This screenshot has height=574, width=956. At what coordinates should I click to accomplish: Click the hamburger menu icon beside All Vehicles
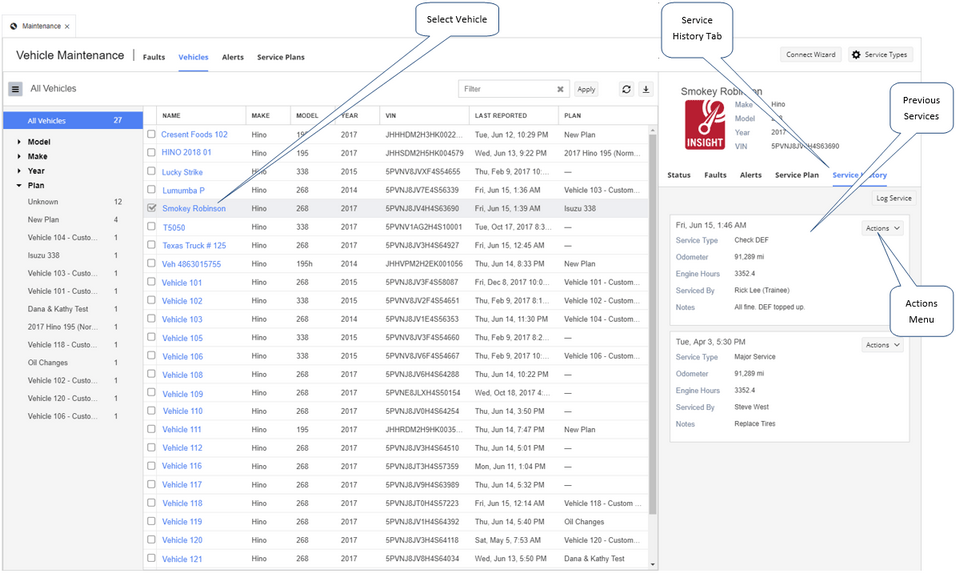(x=15, y=89)
